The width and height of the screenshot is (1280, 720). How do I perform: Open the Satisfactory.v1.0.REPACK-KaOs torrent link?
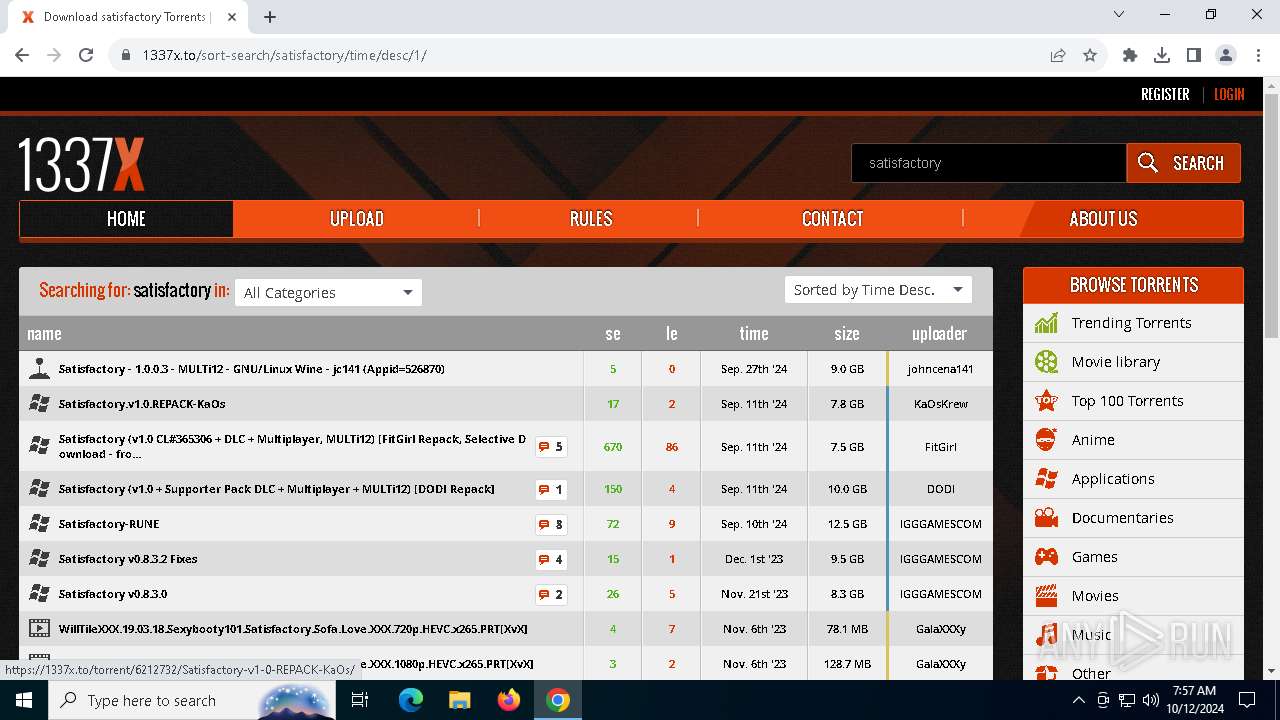tap(142, 404)
